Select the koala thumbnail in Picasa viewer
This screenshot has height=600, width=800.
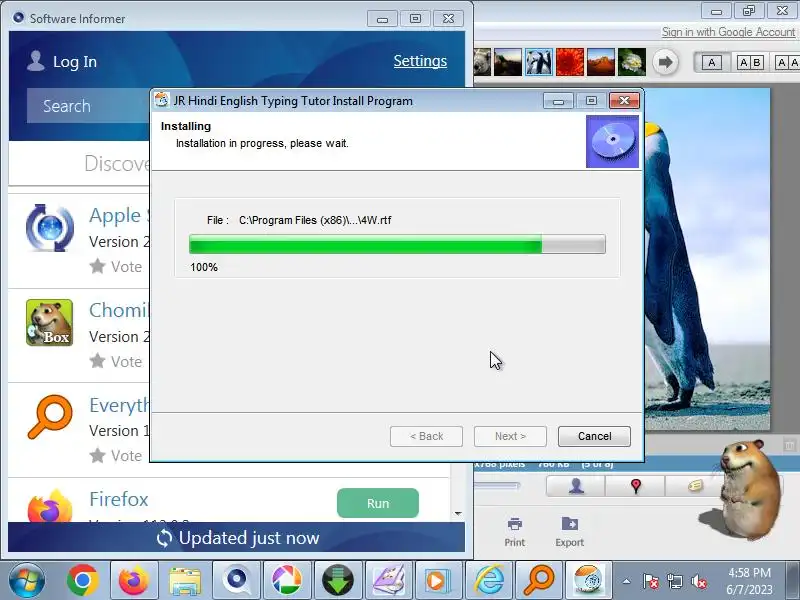(x=482, y=62)
